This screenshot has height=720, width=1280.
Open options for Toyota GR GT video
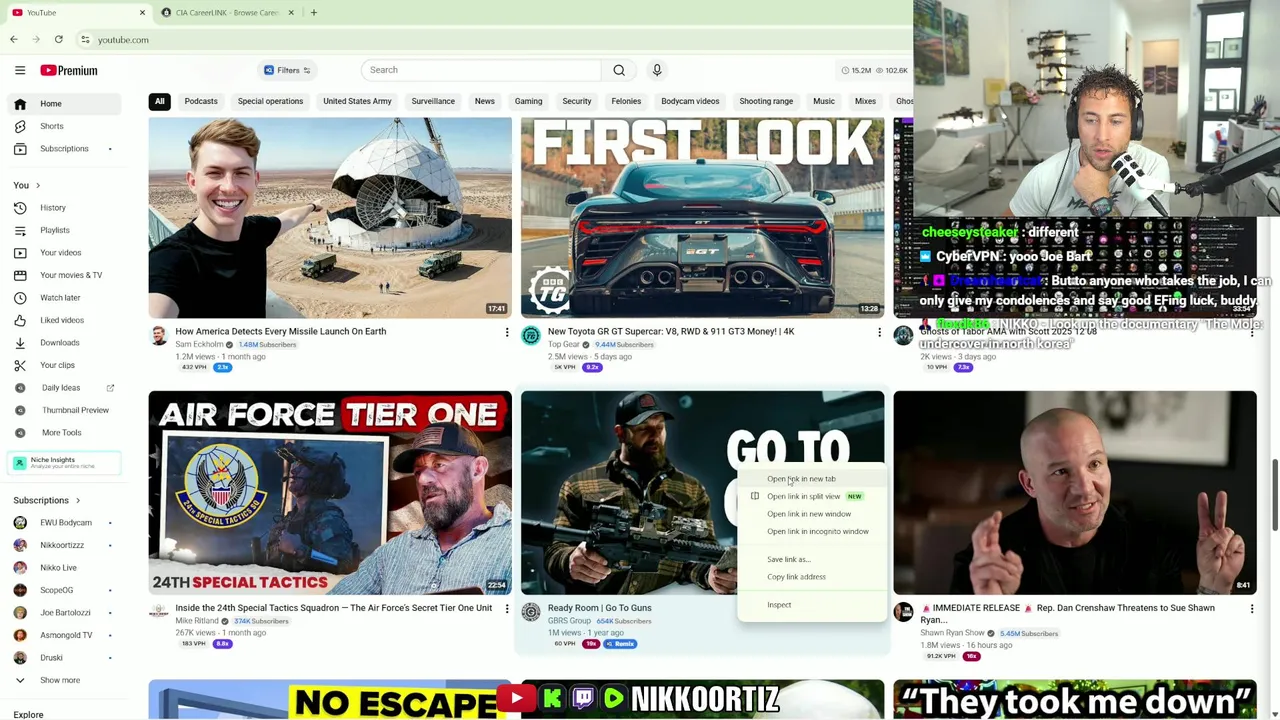(x=879, y=332)
